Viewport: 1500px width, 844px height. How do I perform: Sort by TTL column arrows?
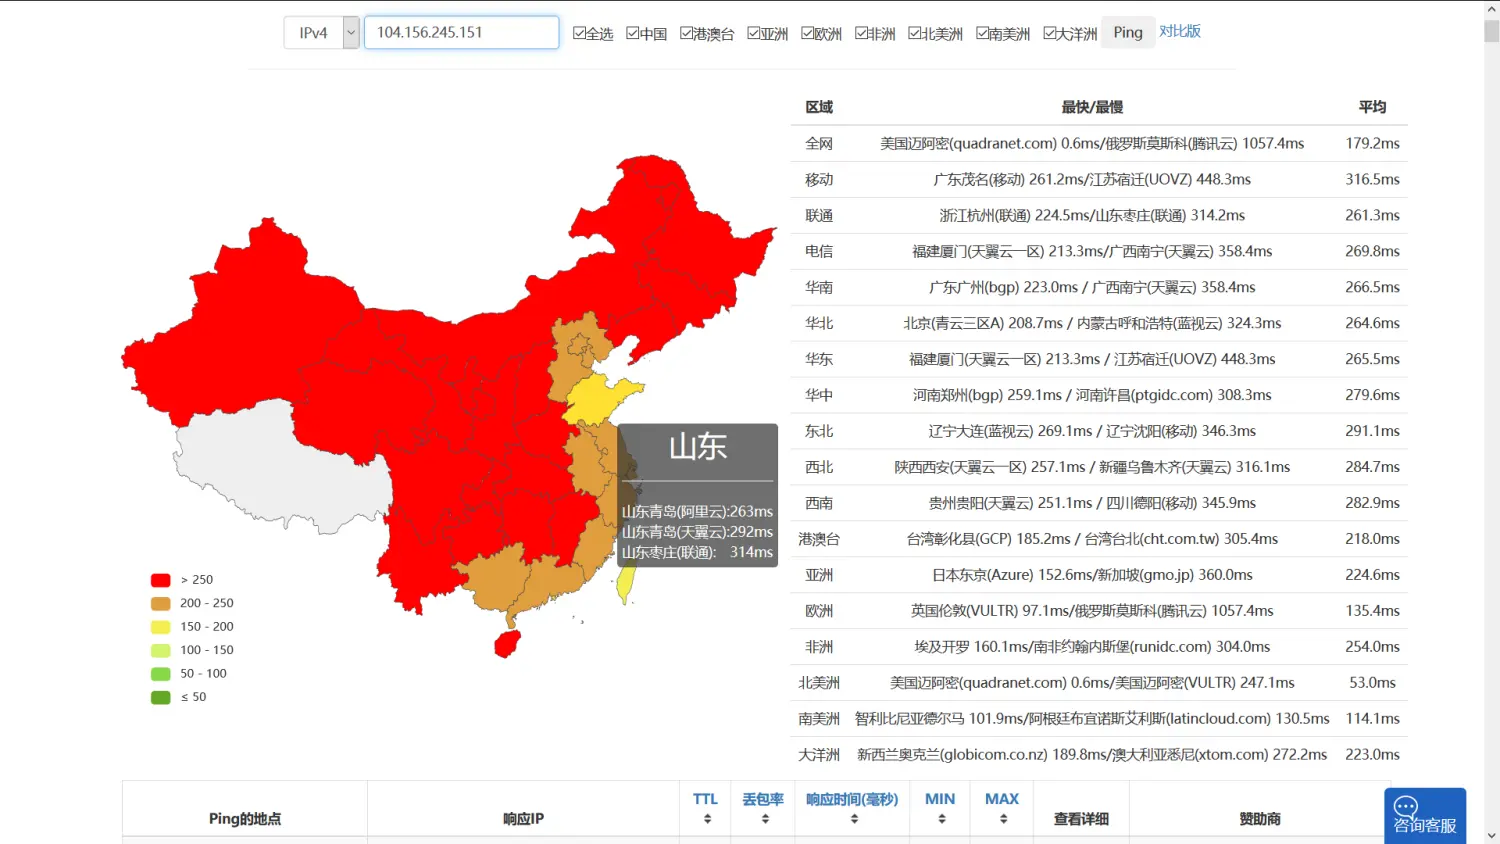click(706, 819)
